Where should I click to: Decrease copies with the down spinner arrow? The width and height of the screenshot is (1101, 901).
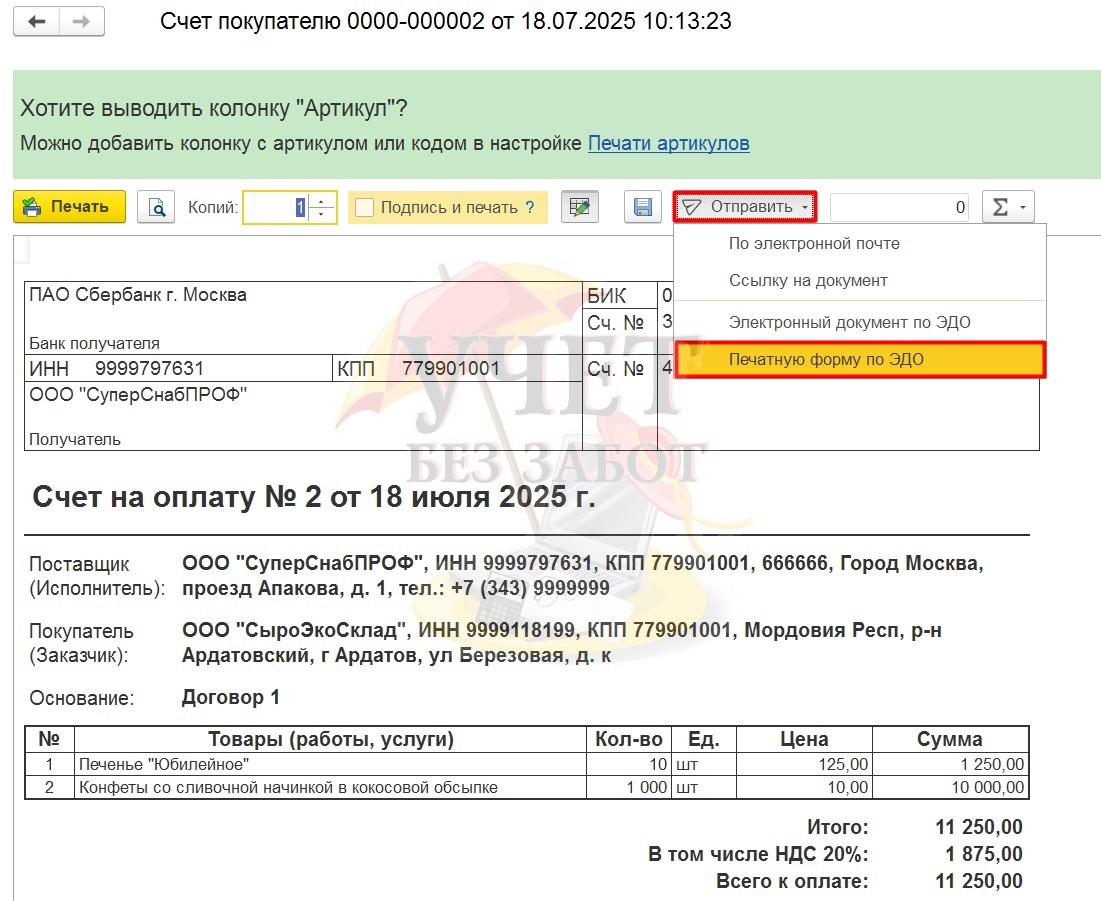click(322, 214)
